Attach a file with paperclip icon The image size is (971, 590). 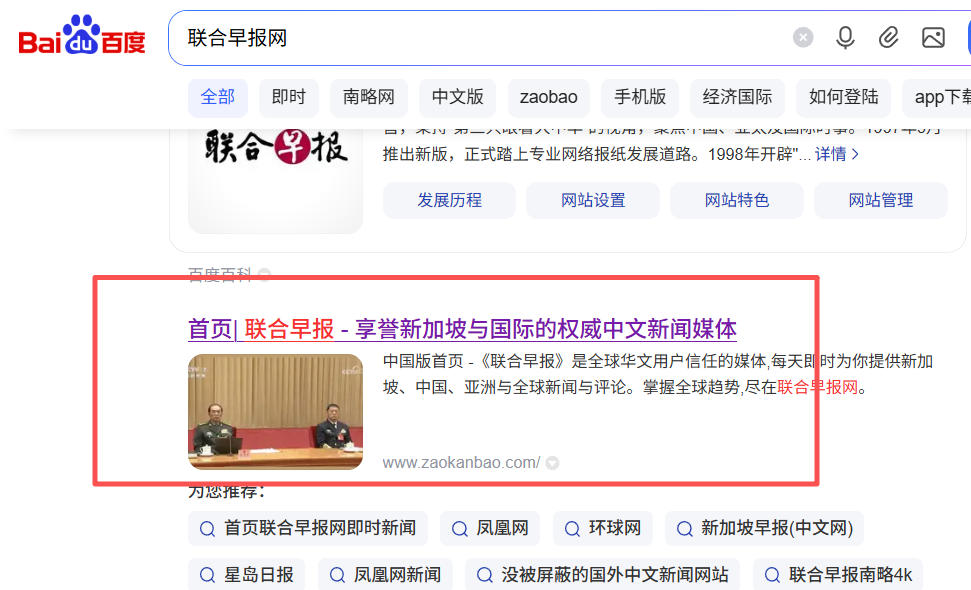(x=889, y=38)
